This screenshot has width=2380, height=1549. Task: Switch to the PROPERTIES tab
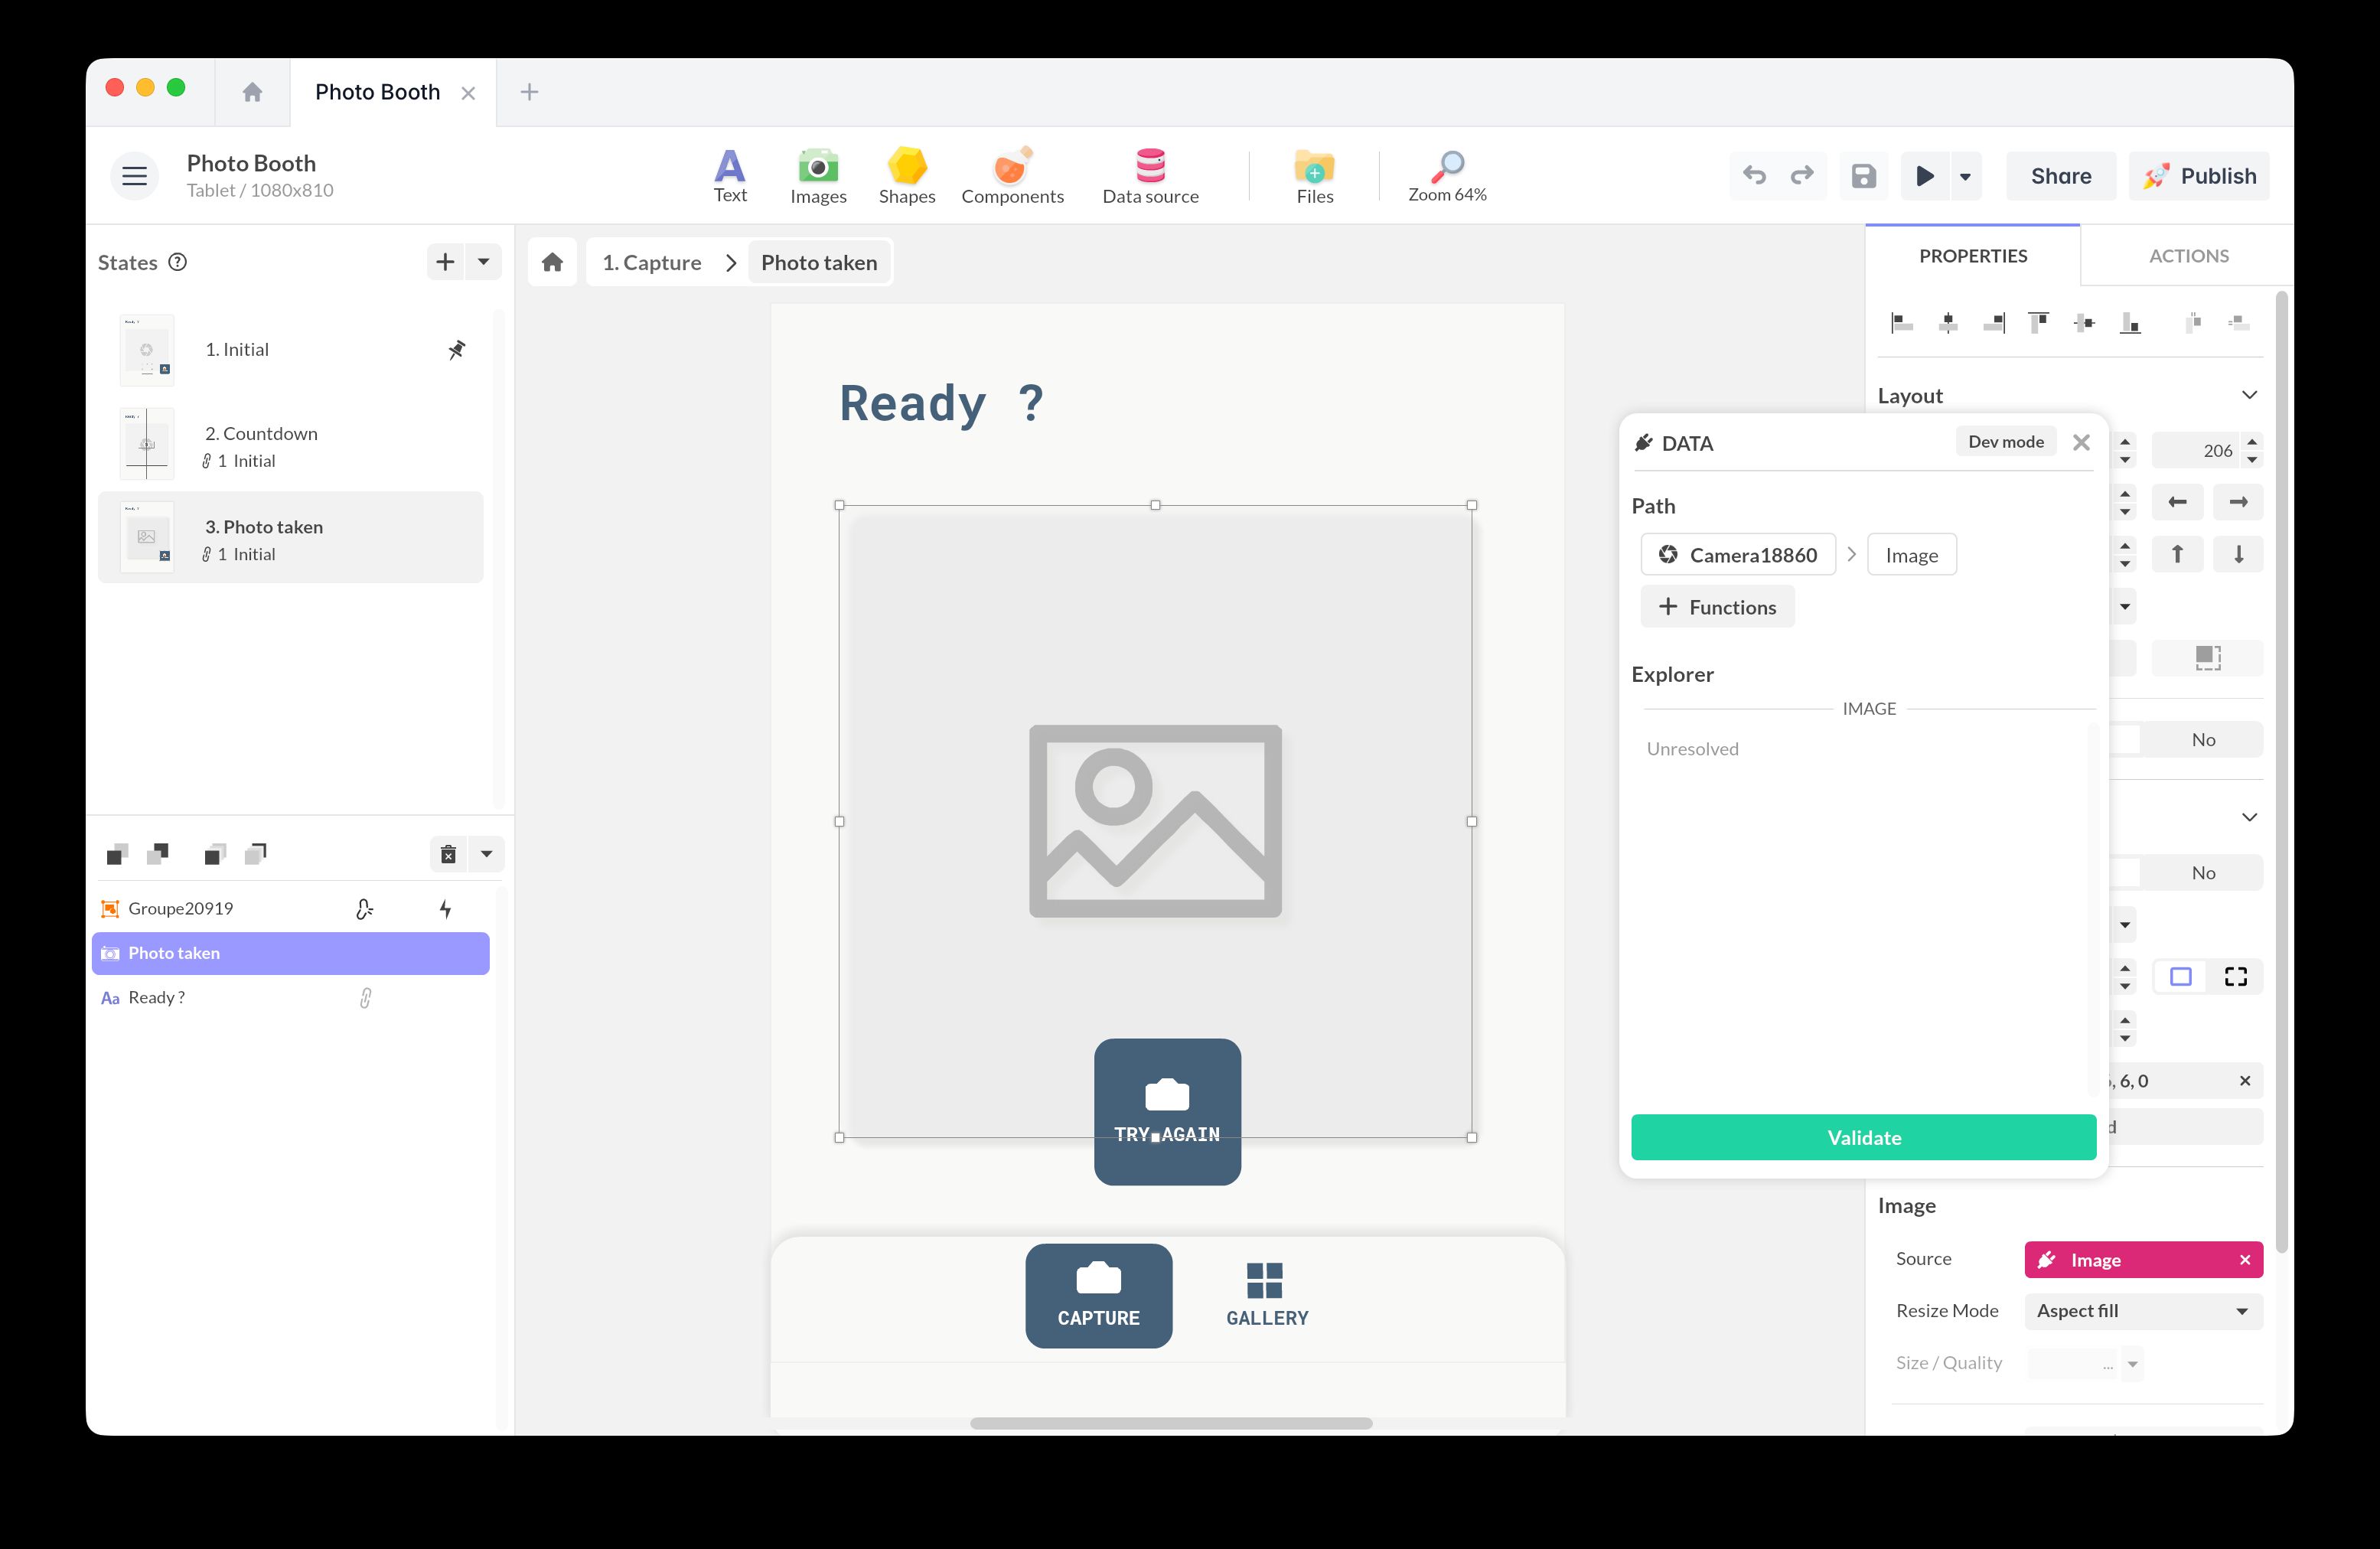click(1973, 256)
